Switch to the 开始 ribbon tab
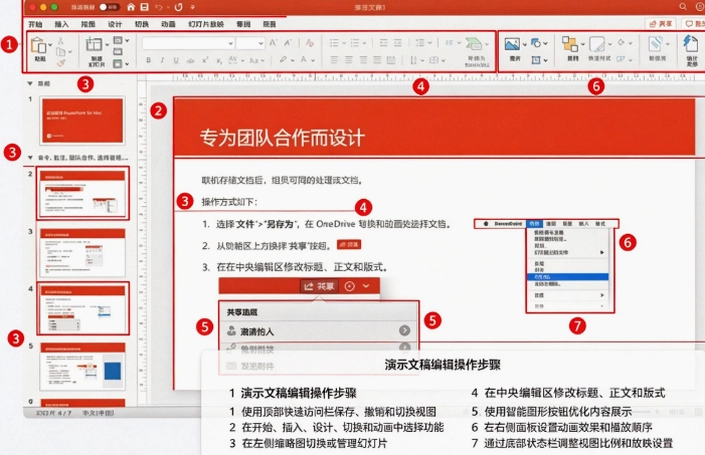Screen dimensions: 705x455 (x=35, y=24)
